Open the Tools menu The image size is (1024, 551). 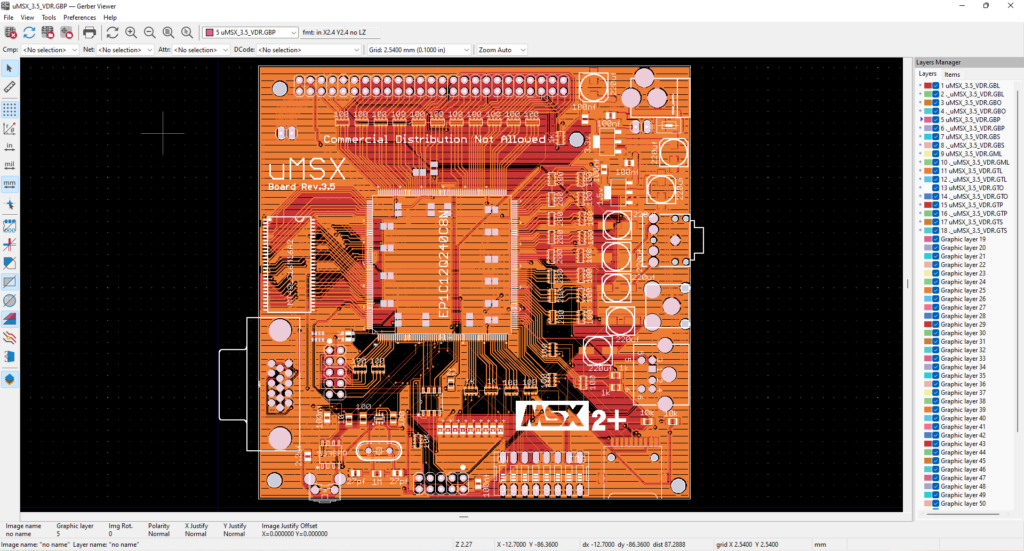[48, 18]
